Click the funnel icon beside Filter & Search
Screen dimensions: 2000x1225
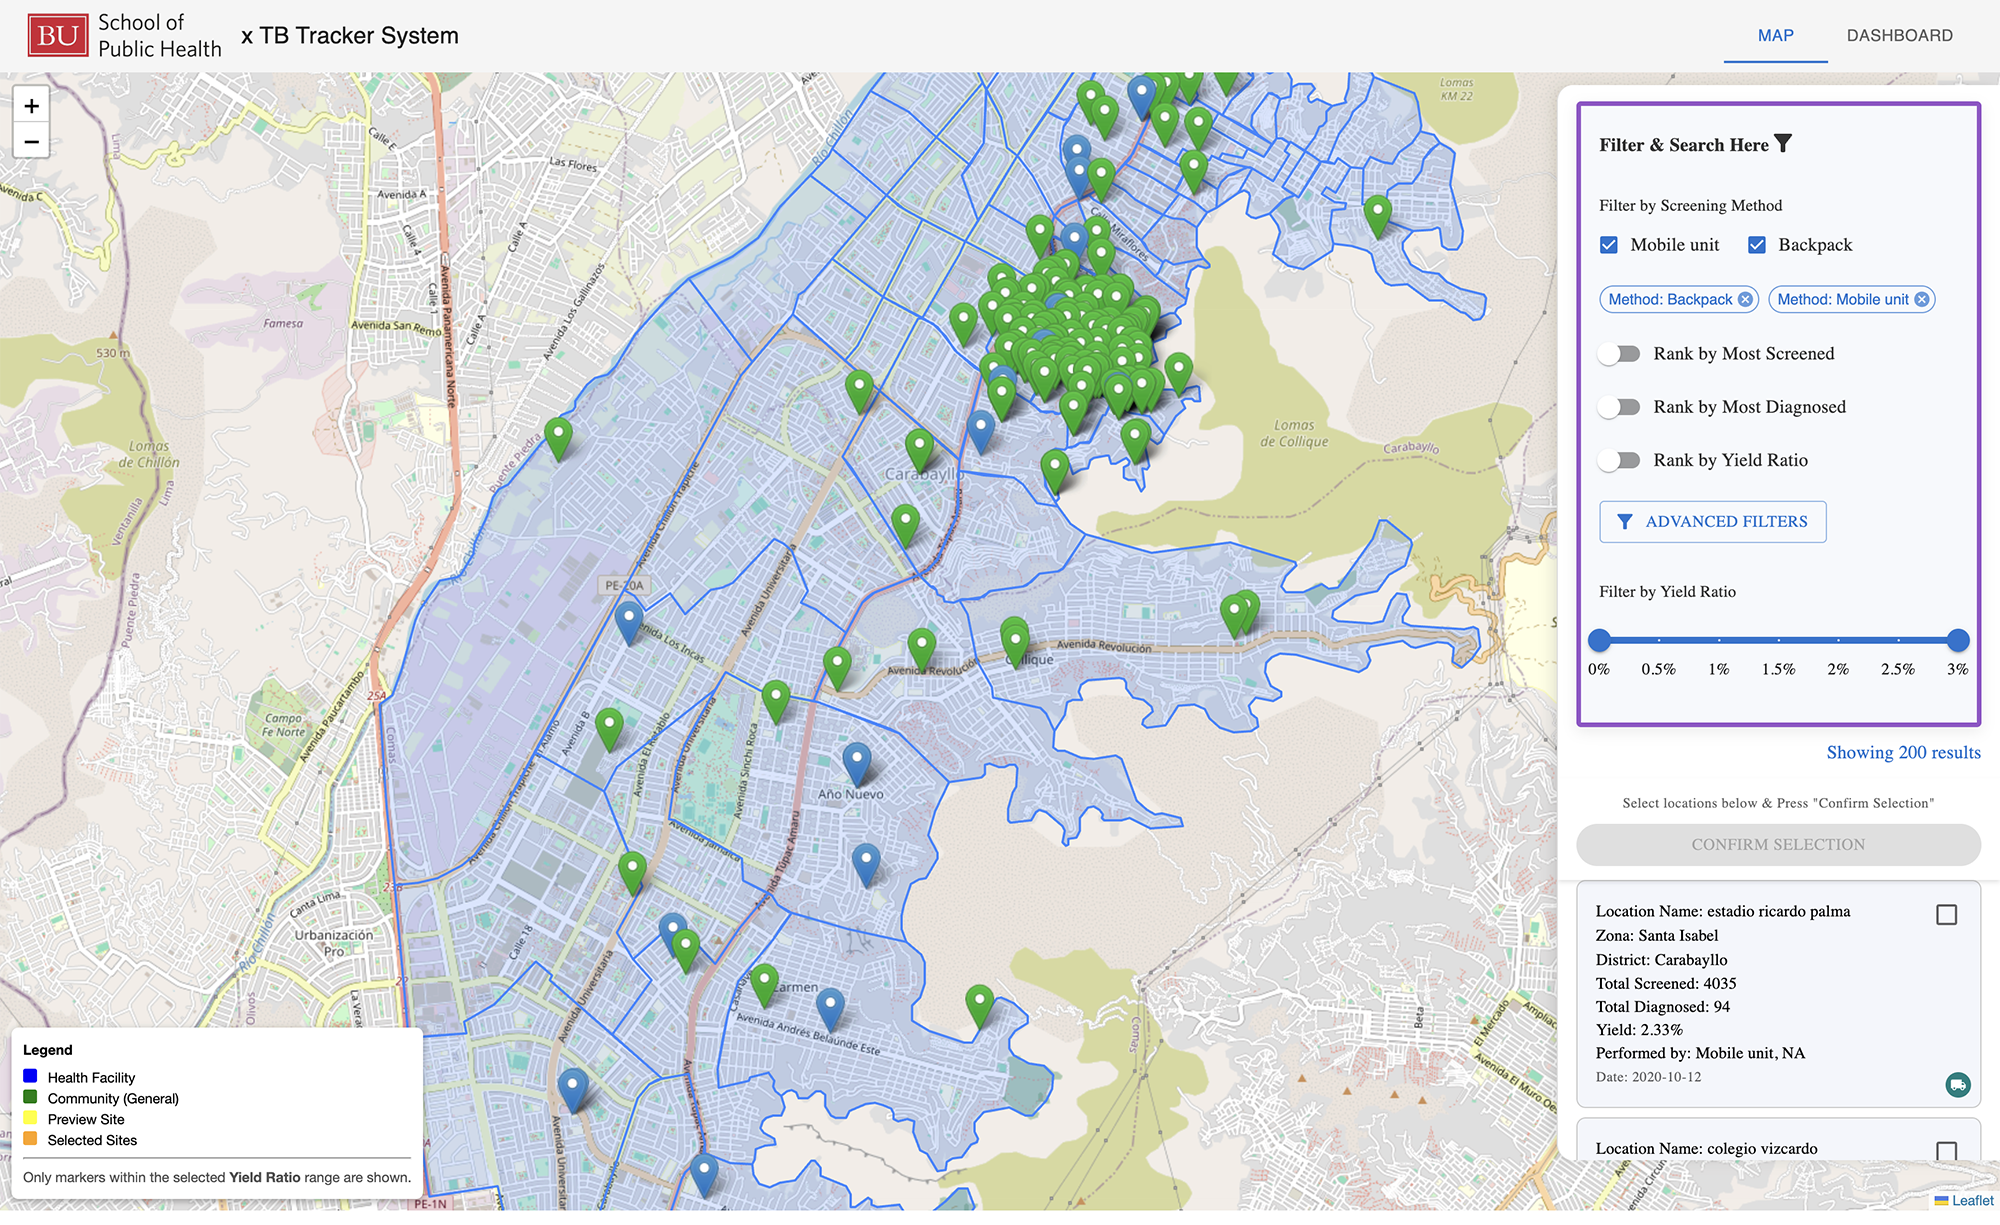tap(1783, 144)
